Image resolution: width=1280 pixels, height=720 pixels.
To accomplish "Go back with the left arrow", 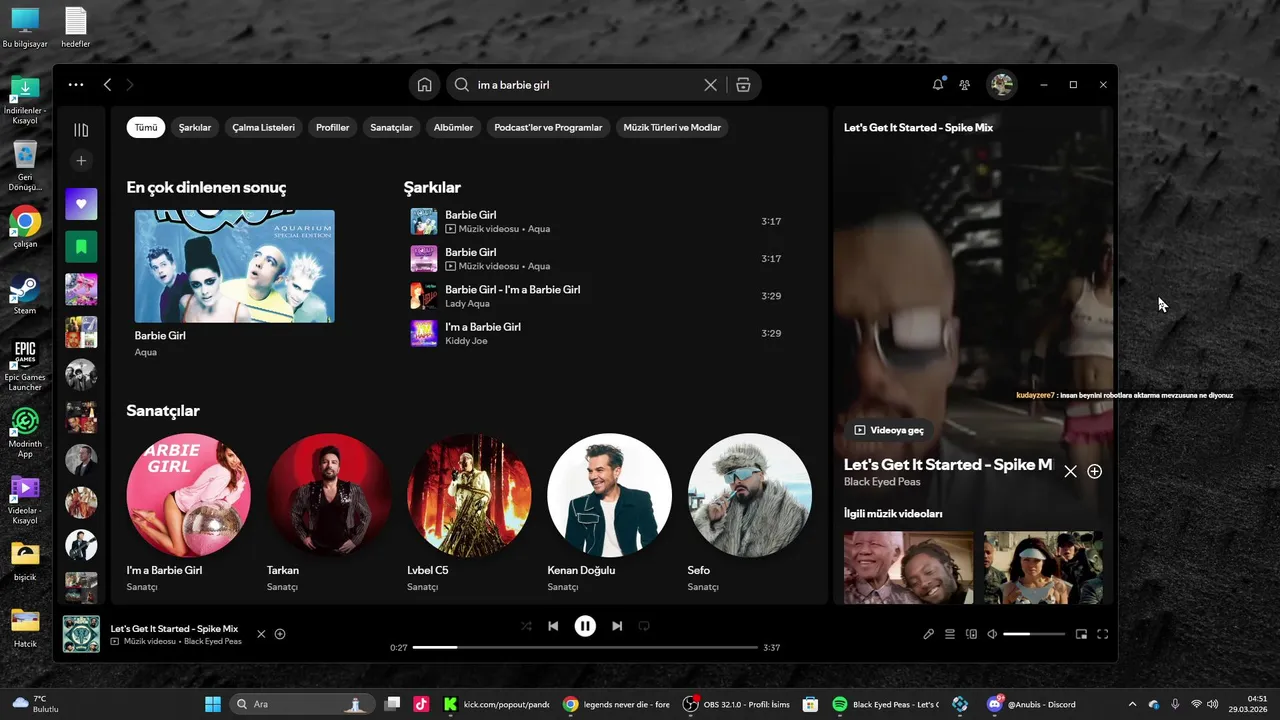I will [x=107, y=85].
